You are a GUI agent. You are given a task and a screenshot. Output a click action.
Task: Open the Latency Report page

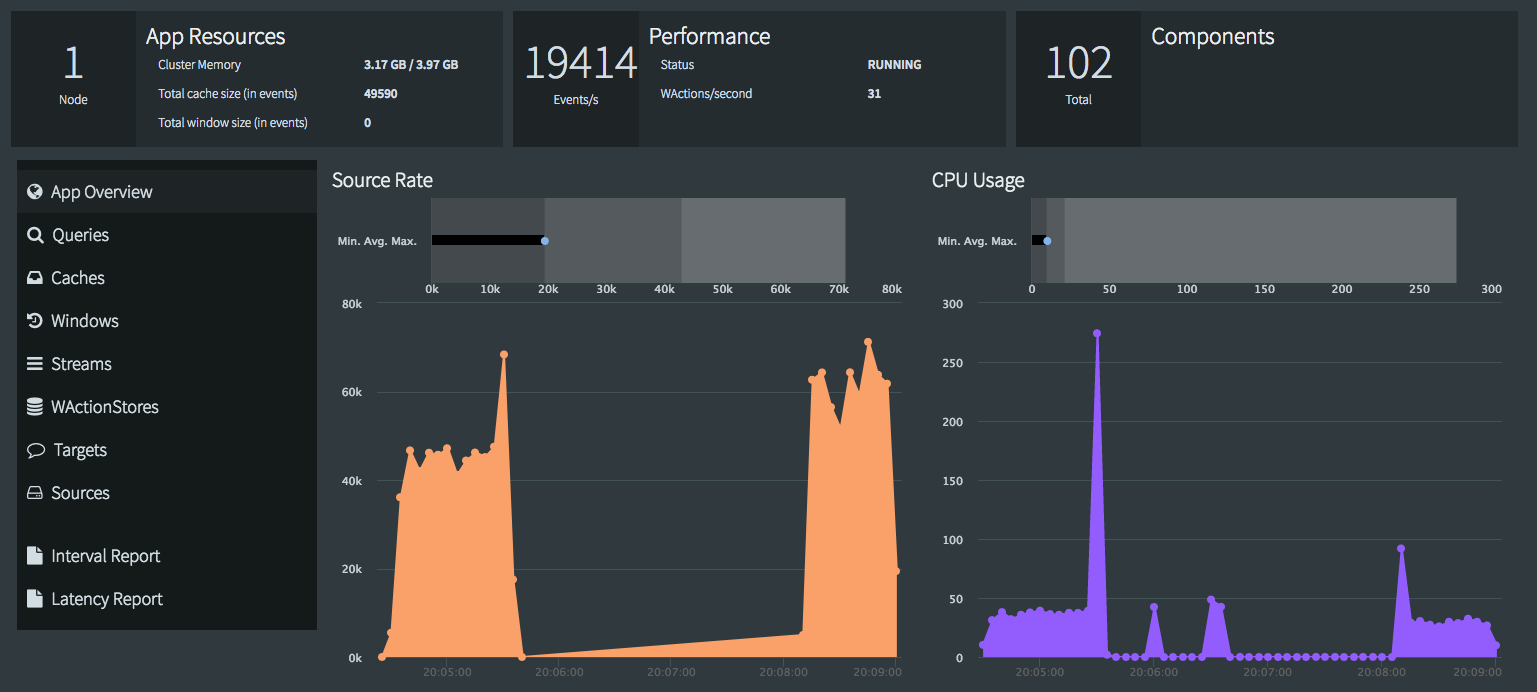(107, 598)
